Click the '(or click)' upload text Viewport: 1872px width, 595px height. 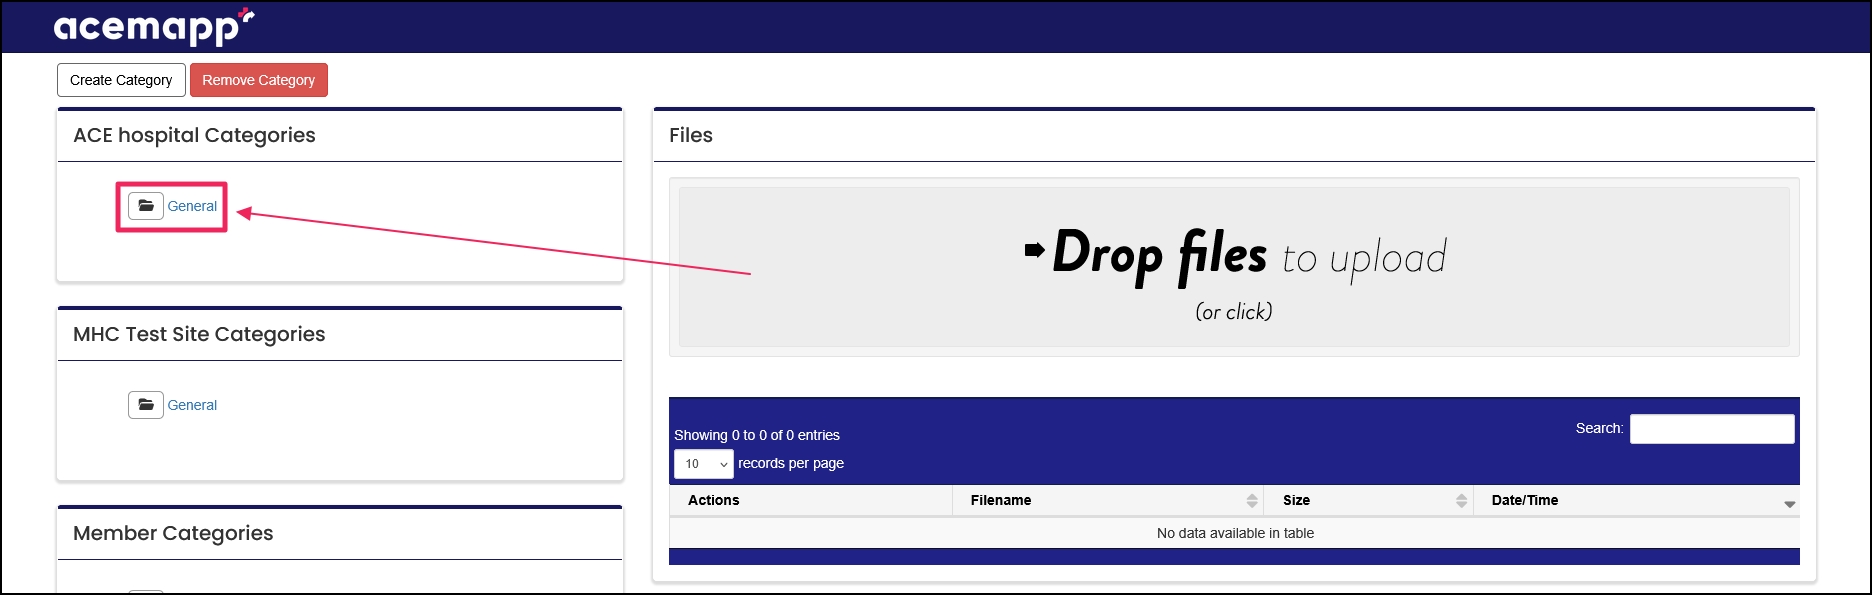1234,312
